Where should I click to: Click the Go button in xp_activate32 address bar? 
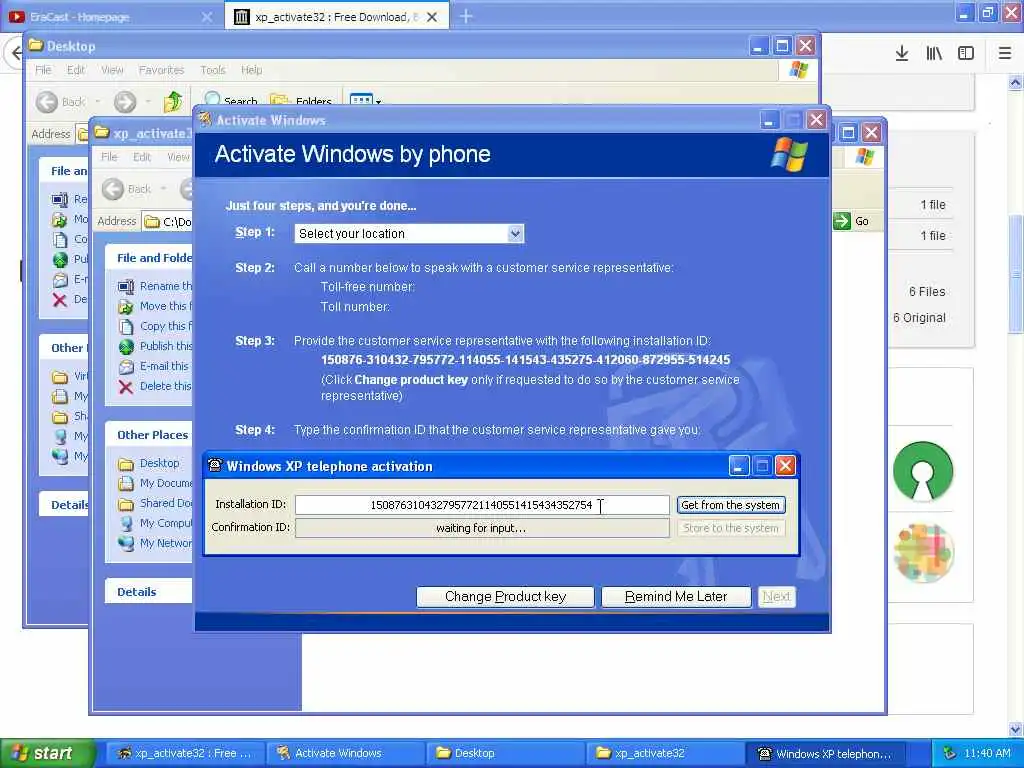tap(852, 221)
